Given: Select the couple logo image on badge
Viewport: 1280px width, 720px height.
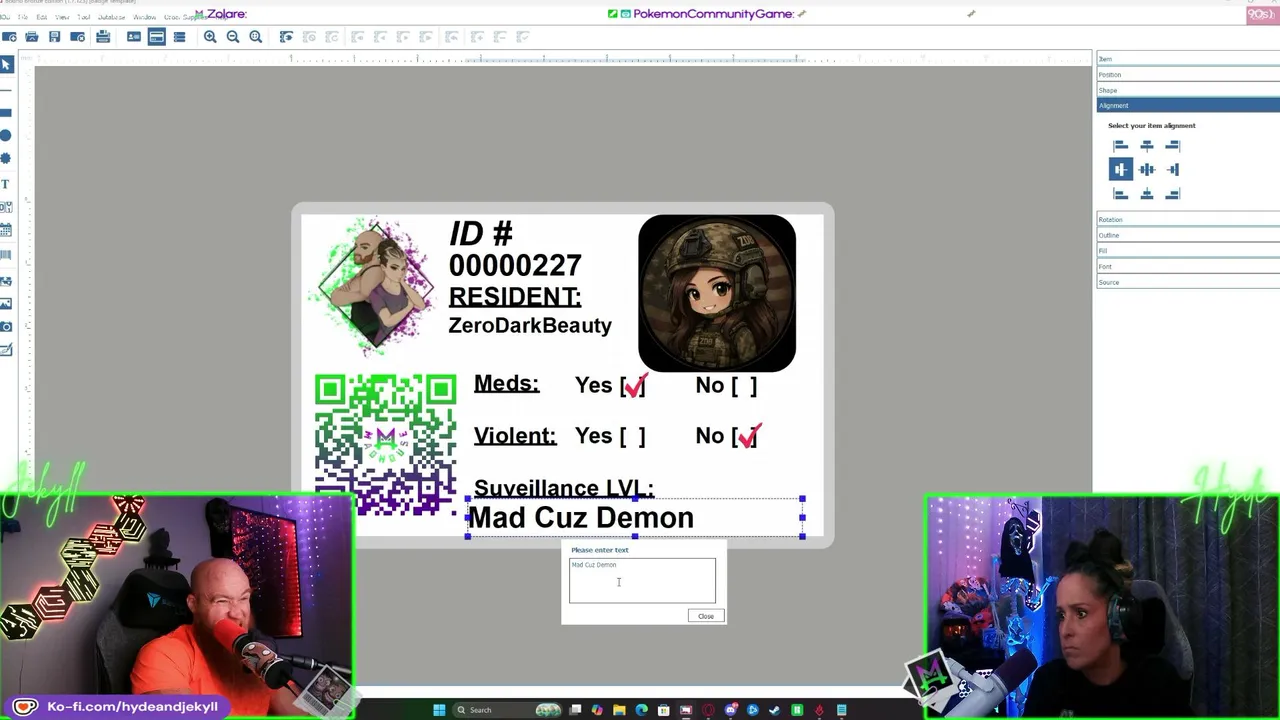Looking at the screenshot, I should point(376,286).
